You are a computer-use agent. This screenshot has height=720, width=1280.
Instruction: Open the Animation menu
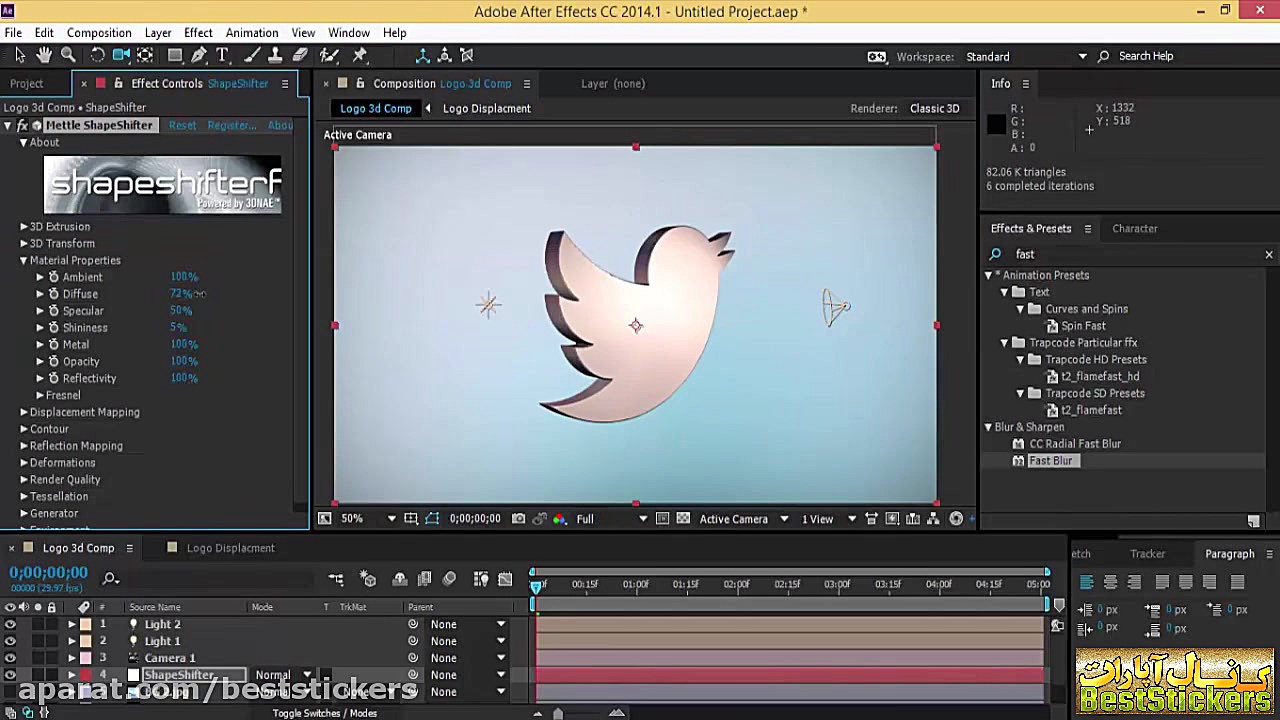click(251, 33)
